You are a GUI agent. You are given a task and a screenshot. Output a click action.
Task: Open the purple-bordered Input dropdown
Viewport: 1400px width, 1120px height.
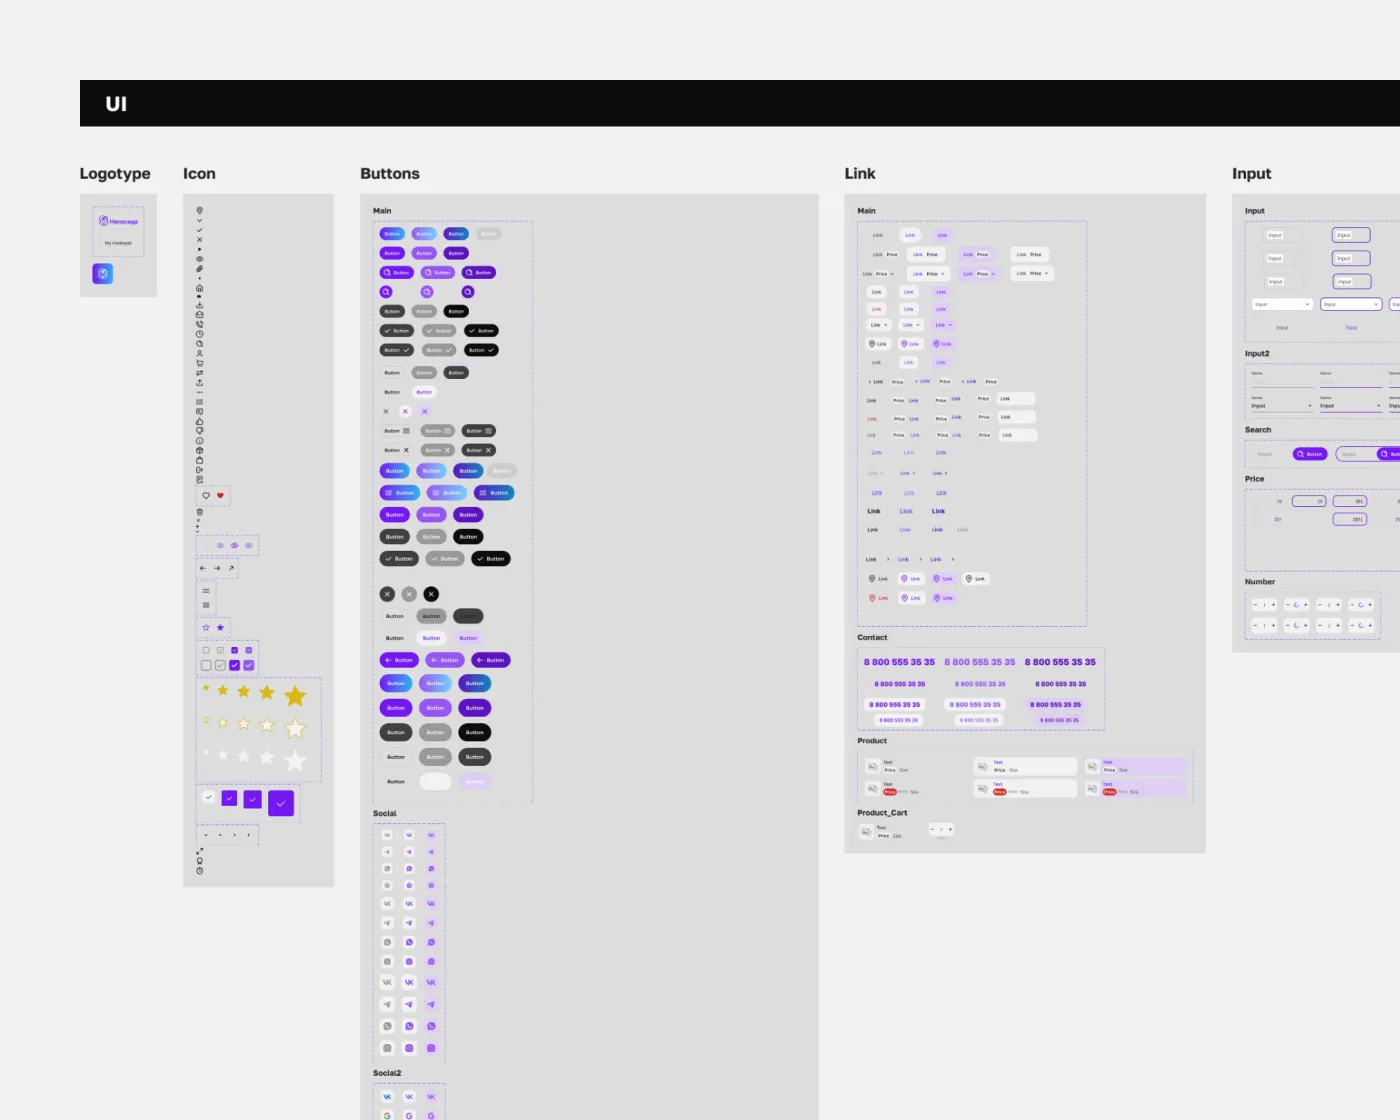(1351, 304)
